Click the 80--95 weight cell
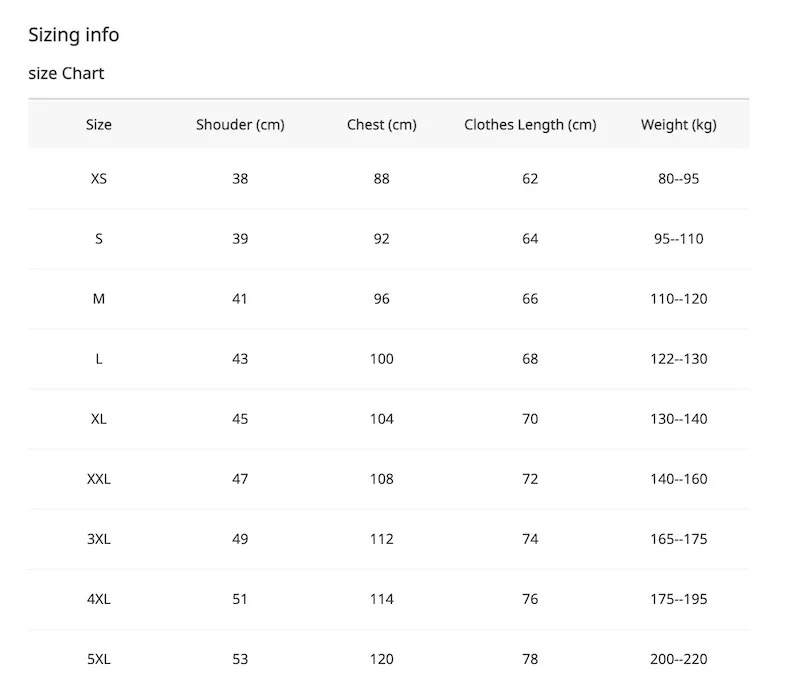800x690 pixels. [x=679, y=179]
